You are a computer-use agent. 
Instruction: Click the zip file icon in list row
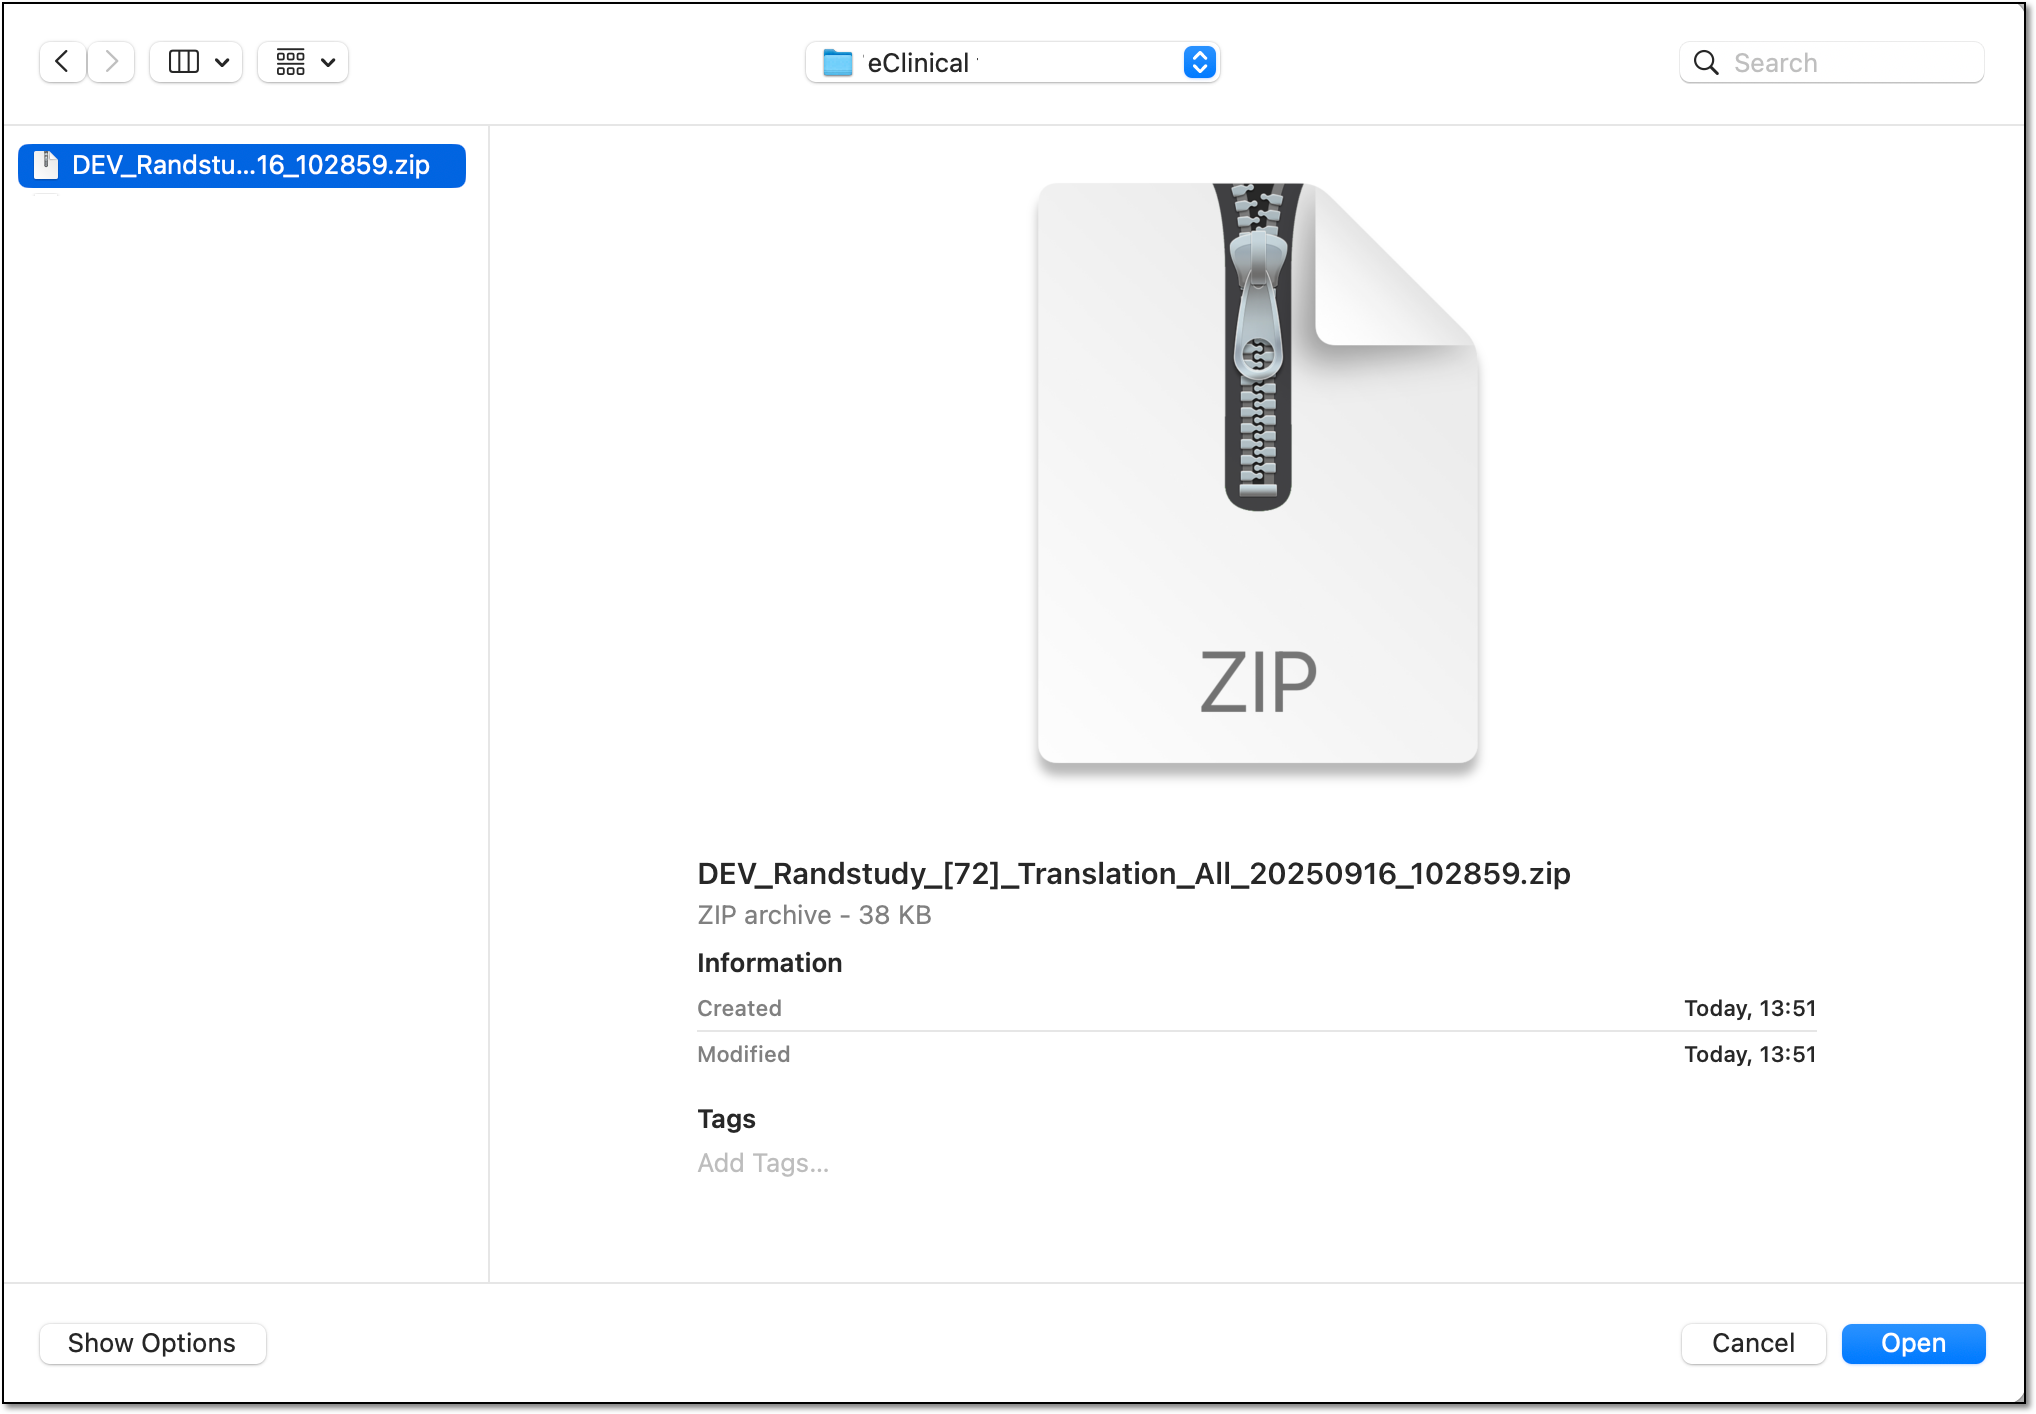click(46, 165)
